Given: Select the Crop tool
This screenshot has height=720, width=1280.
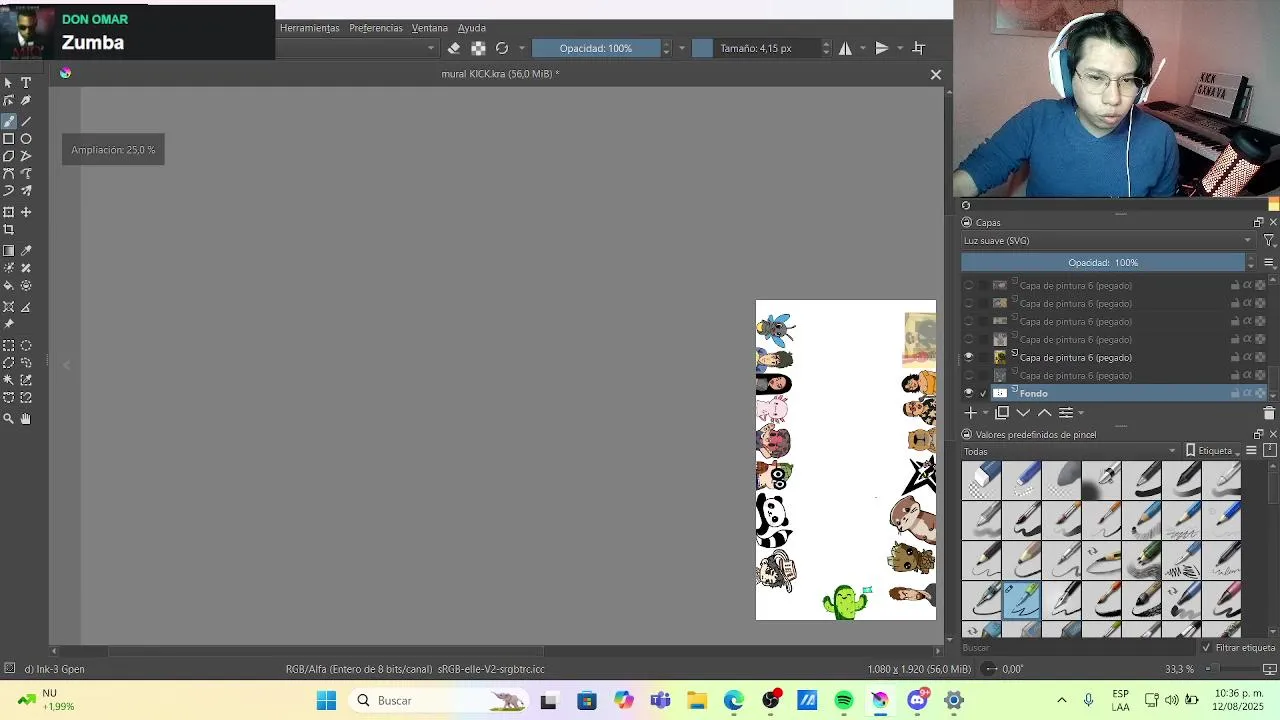Looking at the screenshot, I should click(x=9, y=230).
